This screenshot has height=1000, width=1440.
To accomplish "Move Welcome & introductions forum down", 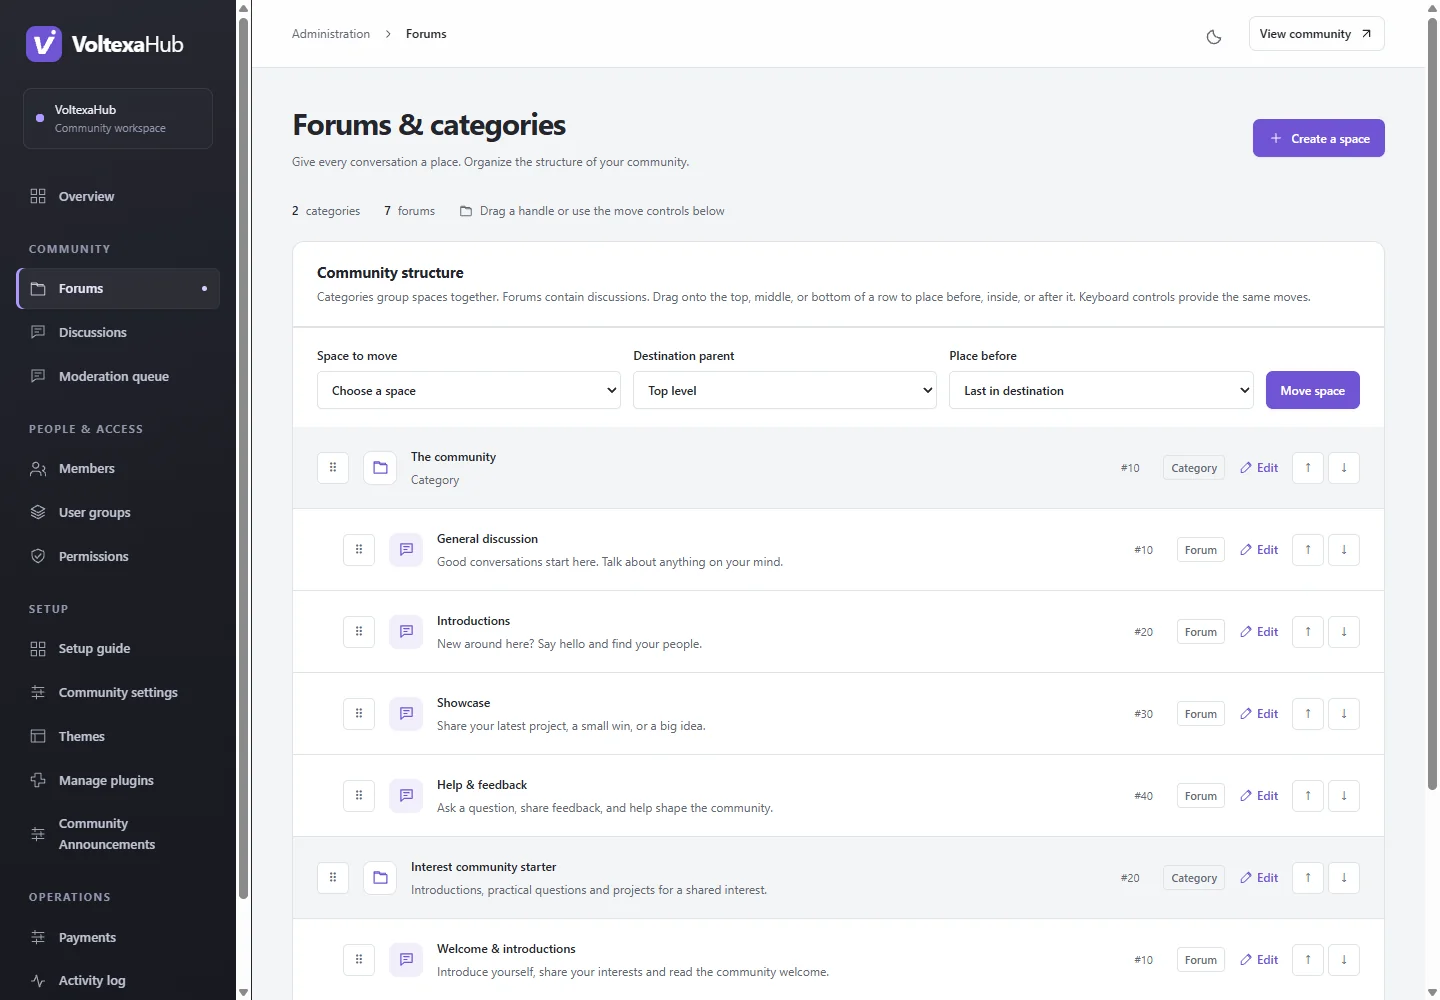I will [x=1344, y=960].
